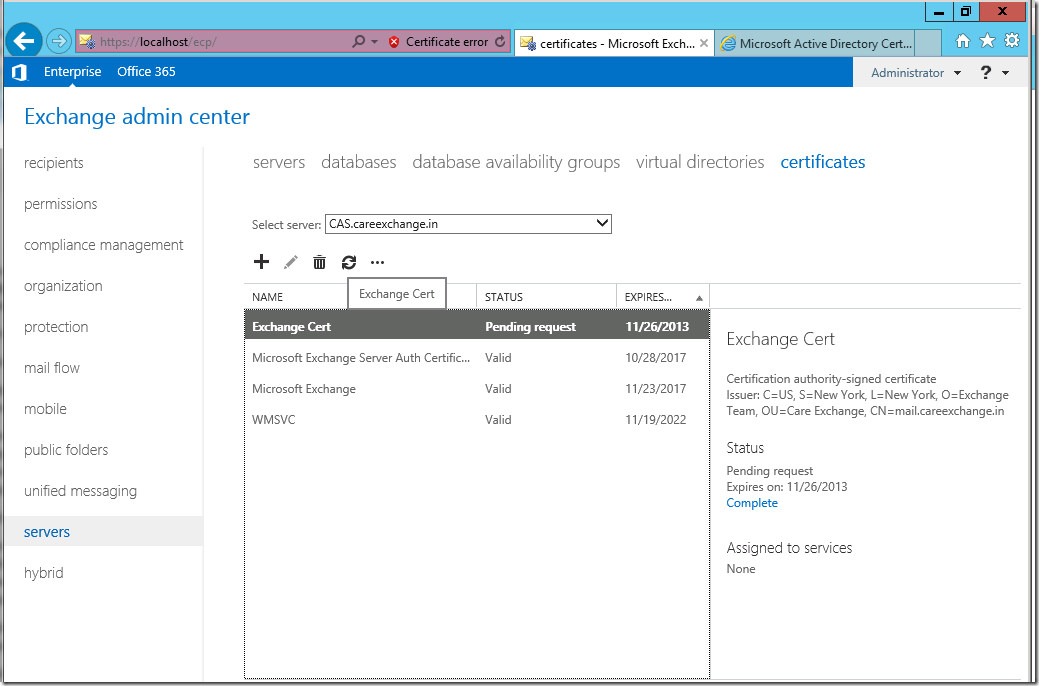The image size is (1039, 686).
Task: Select Microsoft Exchange Server Auth Certificate row
Action: pyautogui.click(x=477, y=358)
